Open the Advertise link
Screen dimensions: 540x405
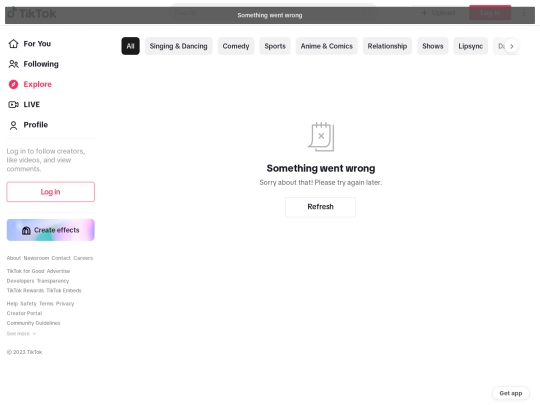[58, 271]
